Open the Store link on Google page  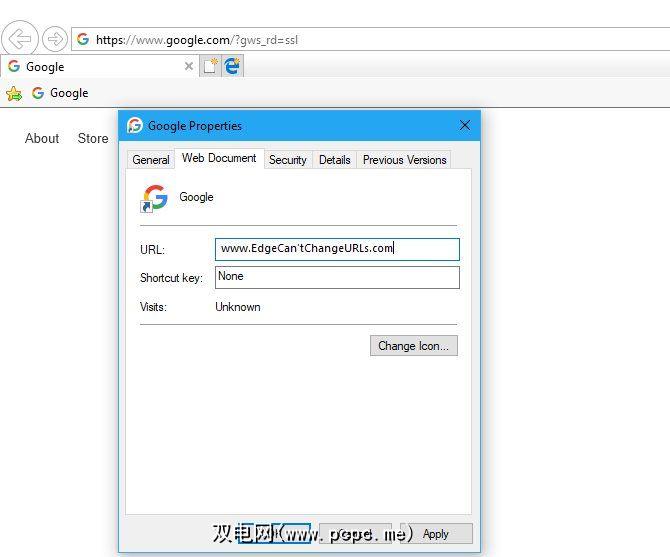coord(93,138)
